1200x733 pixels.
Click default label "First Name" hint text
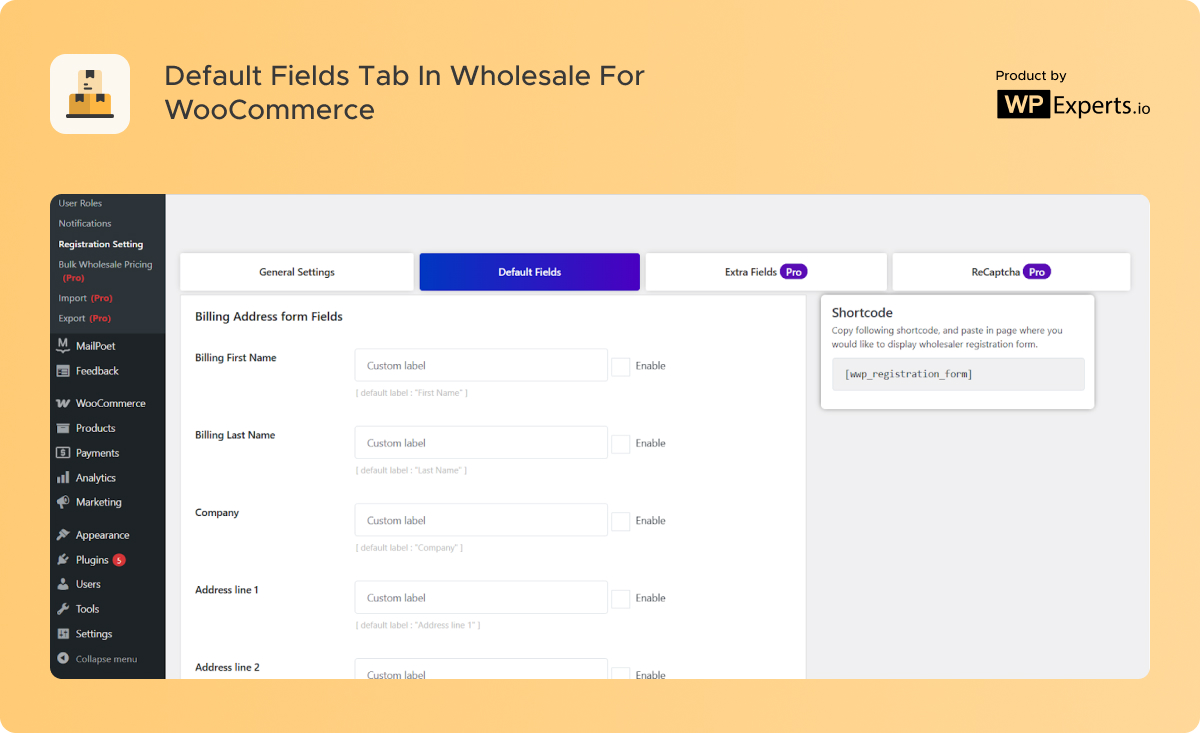(411, 393)
